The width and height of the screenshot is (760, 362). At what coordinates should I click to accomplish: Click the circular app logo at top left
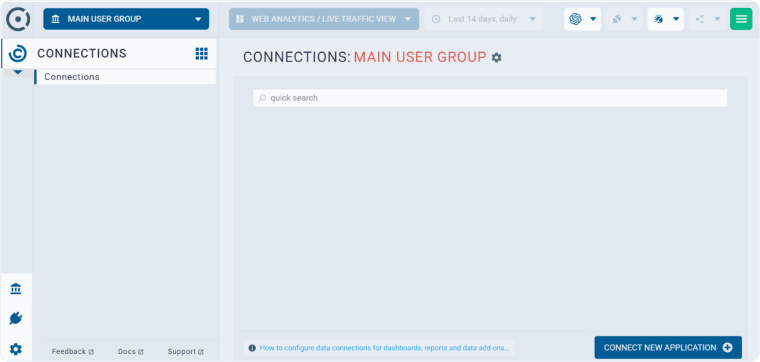[18, 19]
